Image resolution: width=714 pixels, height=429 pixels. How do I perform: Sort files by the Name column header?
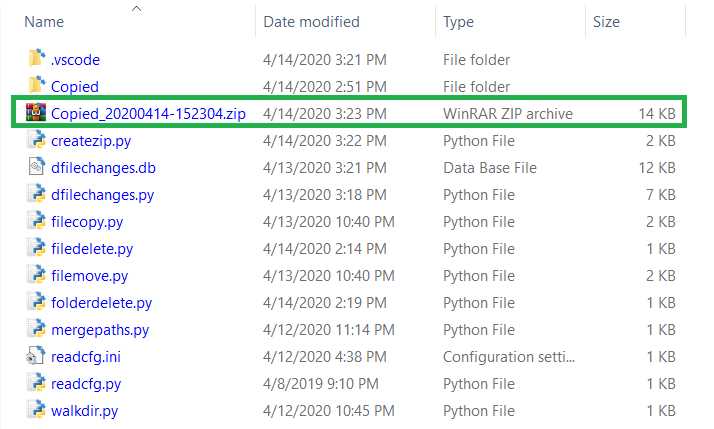[x=44, y=22]
